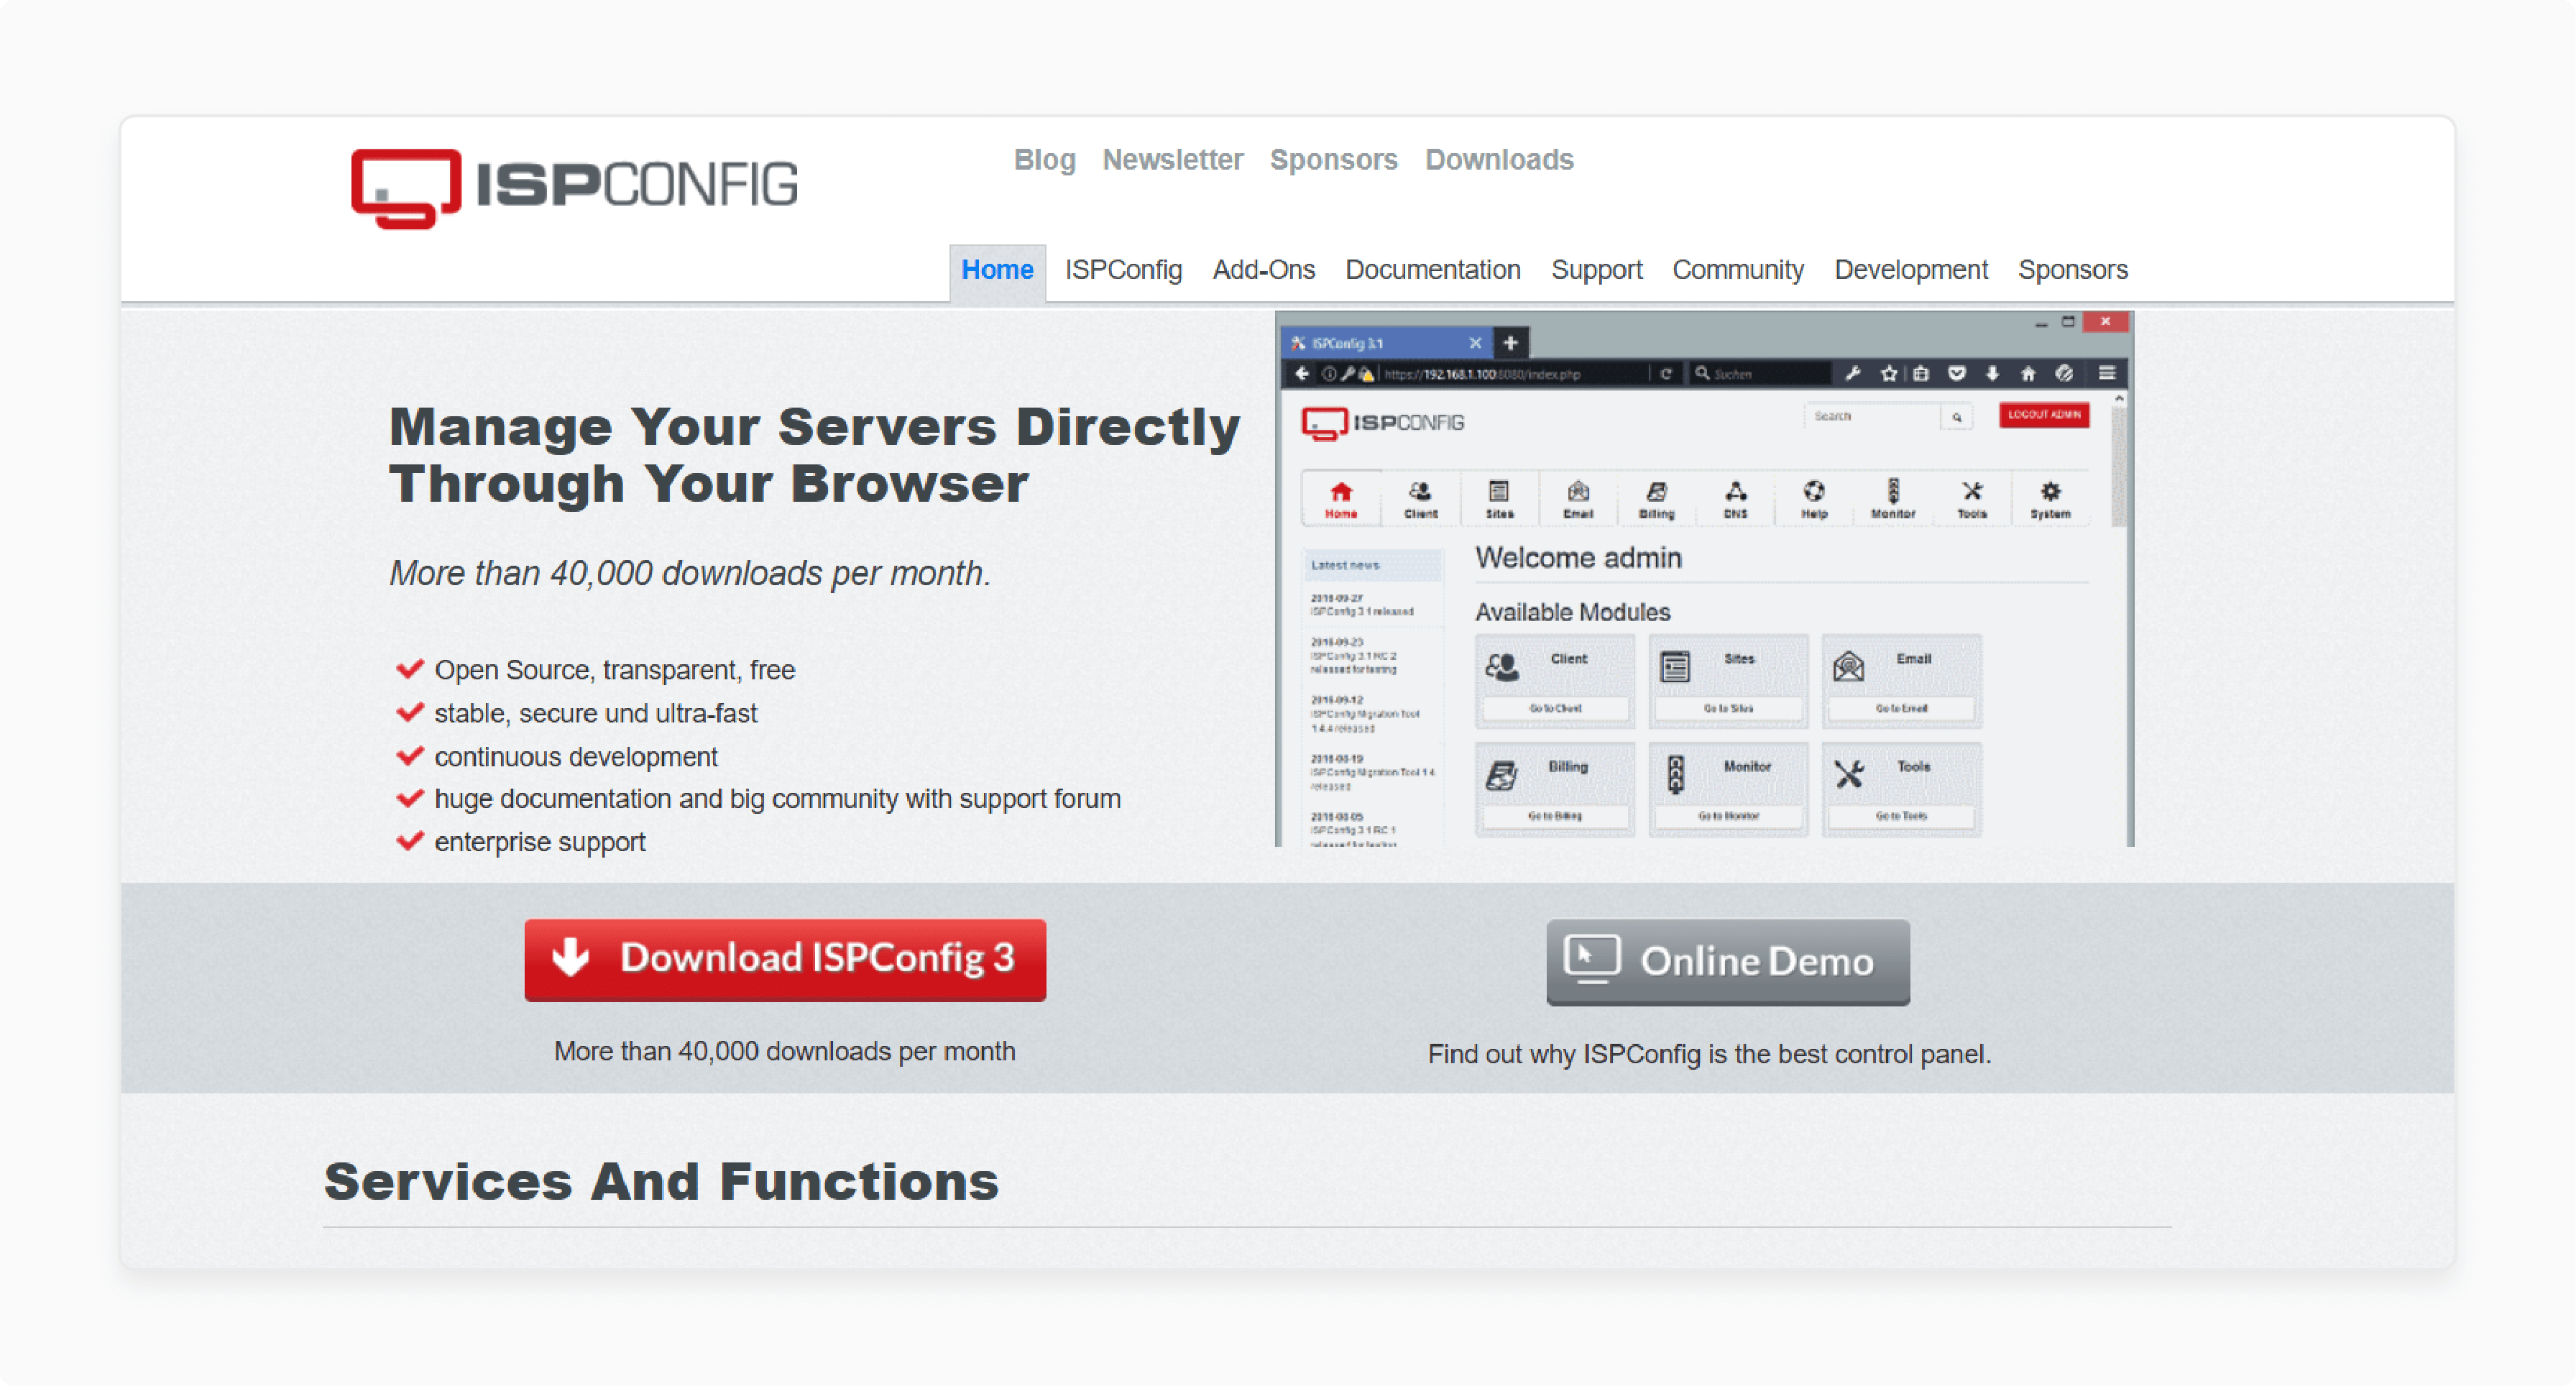The image size is (2576, 1386).
Task: Click the 'Services And Functions' heading
Action: click(660, 1181)
